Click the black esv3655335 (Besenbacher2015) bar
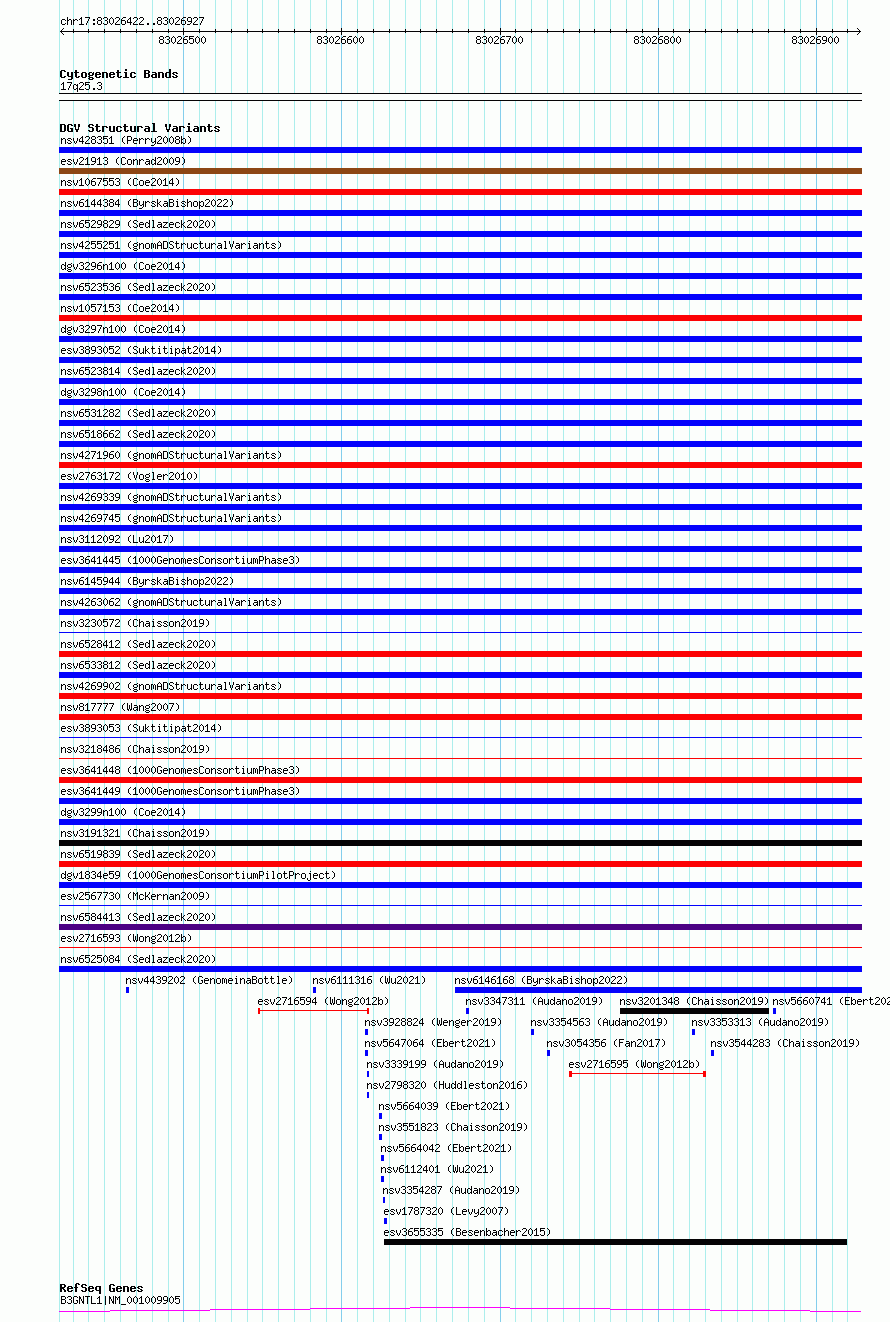Viewport: 890px width, 1322px height. coord(615,1242)
